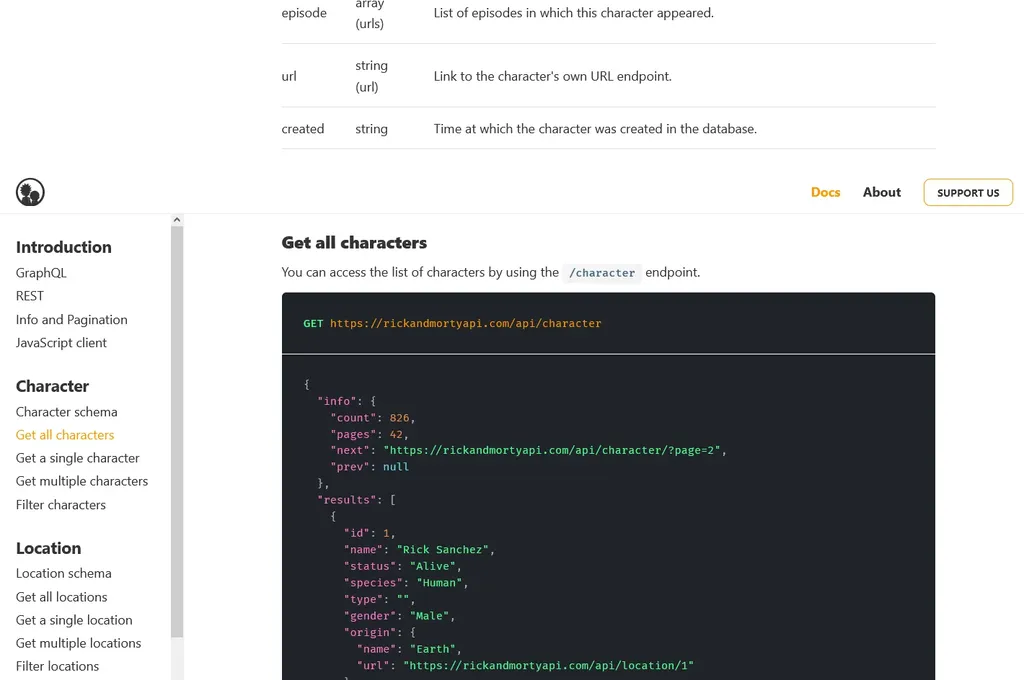Click the Rick and Morty API logo
Viewport: 1024px width, 680px height.
(30, 192)
